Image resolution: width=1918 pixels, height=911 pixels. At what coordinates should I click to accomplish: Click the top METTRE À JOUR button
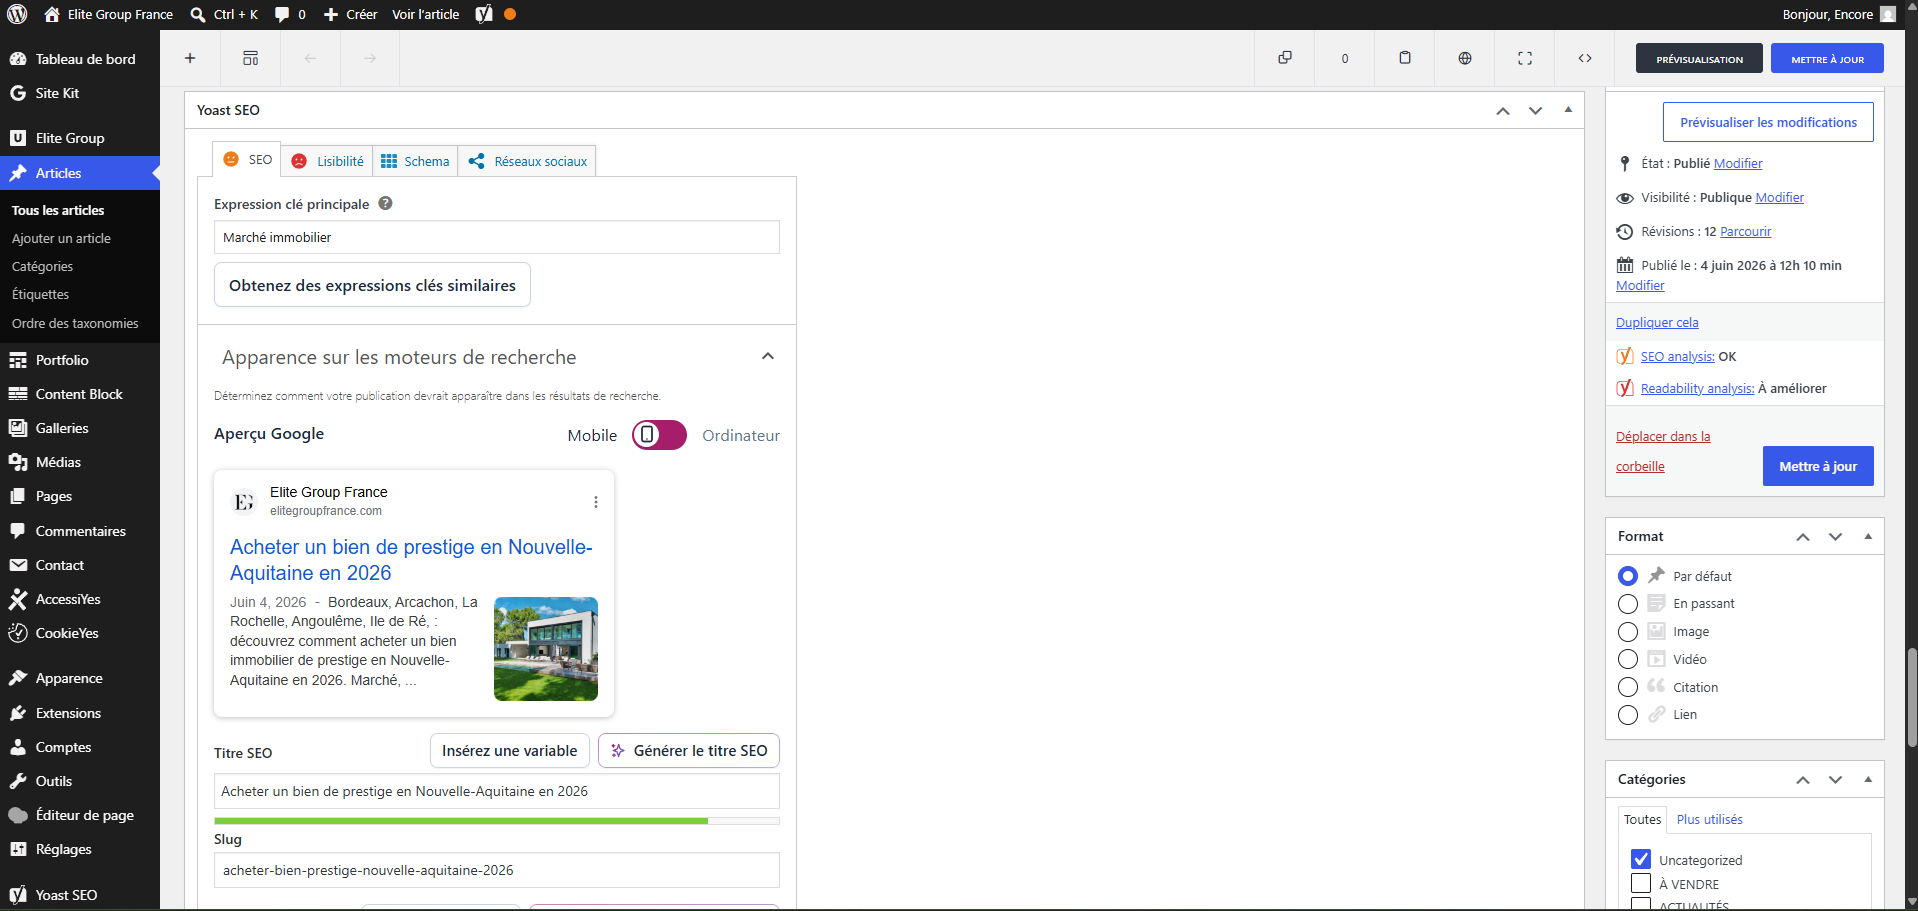pos(1827,59)
